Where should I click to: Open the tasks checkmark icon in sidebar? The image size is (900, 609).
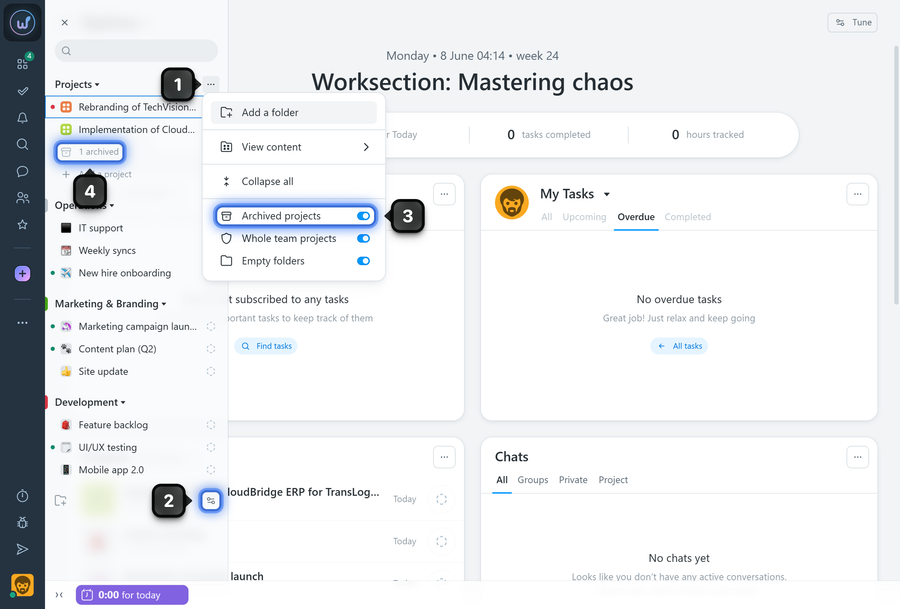coord(22,91)
